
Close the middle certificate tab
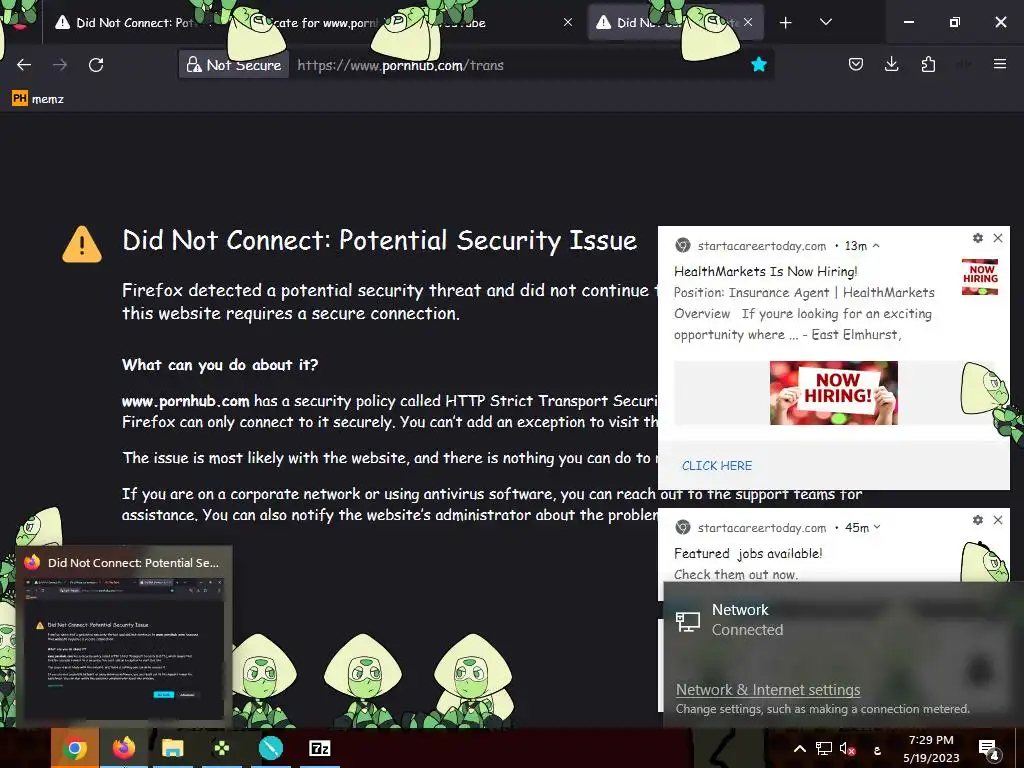click(568, 22)
